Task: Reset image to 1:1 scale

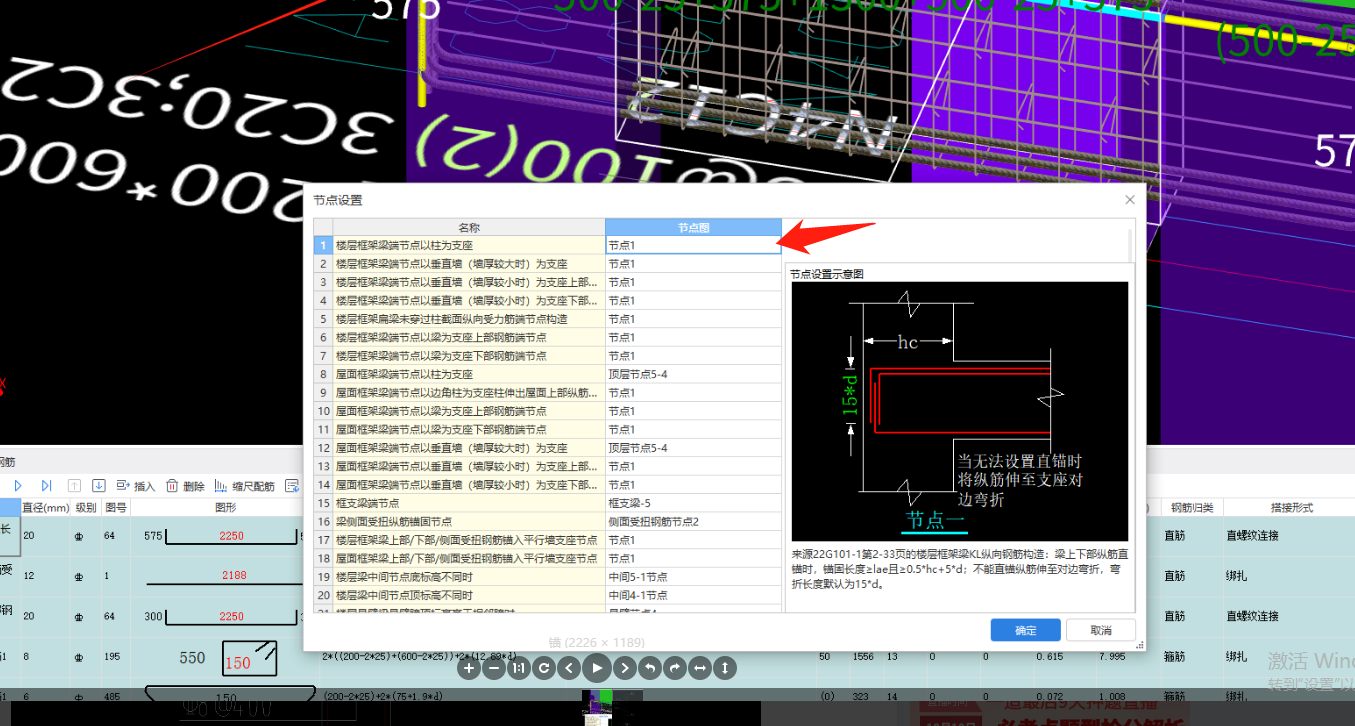Action: point(518,667)
